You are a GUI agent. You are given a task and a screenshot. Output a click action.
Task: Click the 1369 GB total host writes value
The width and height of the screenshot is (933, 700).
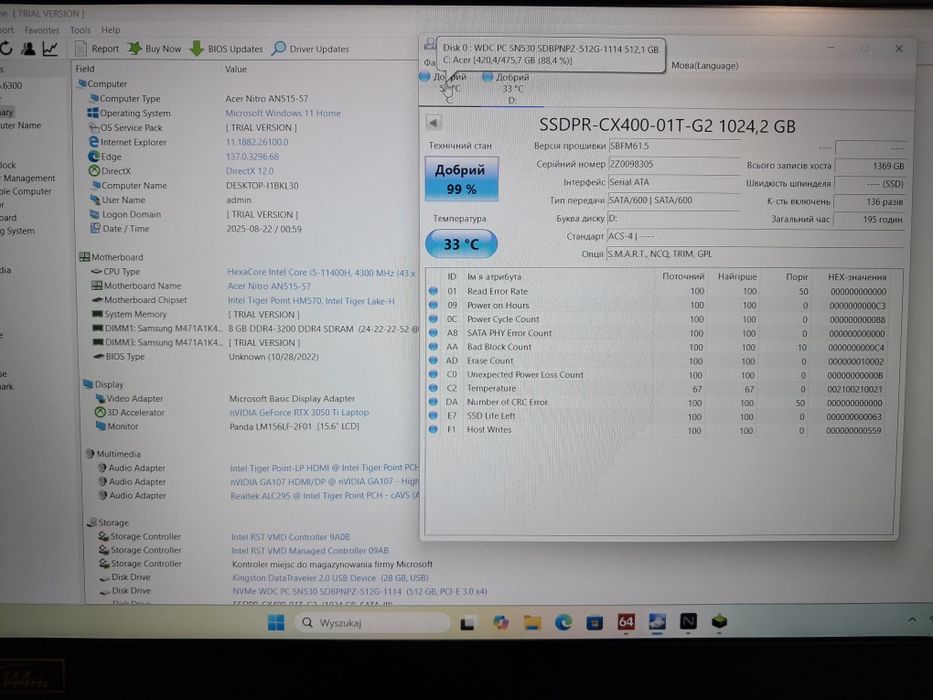[871, 166]
